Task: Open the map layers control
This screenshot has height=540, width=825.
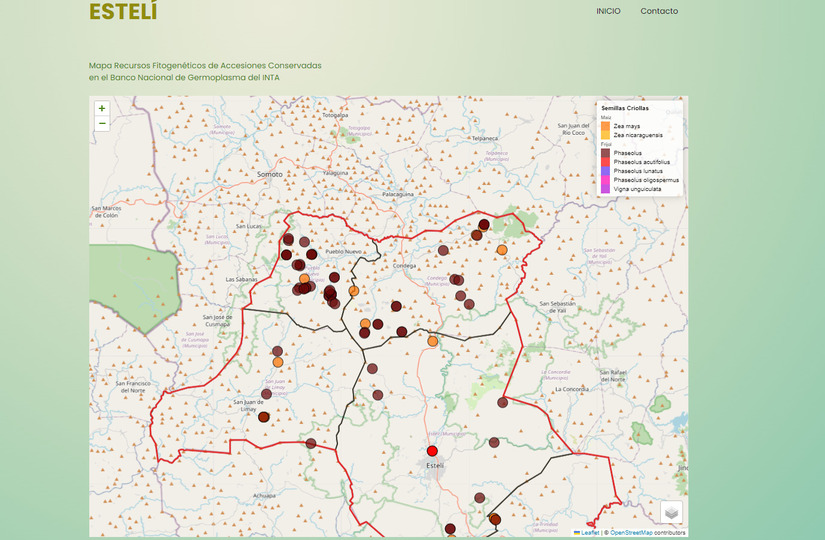Action: tap(671, 511)
